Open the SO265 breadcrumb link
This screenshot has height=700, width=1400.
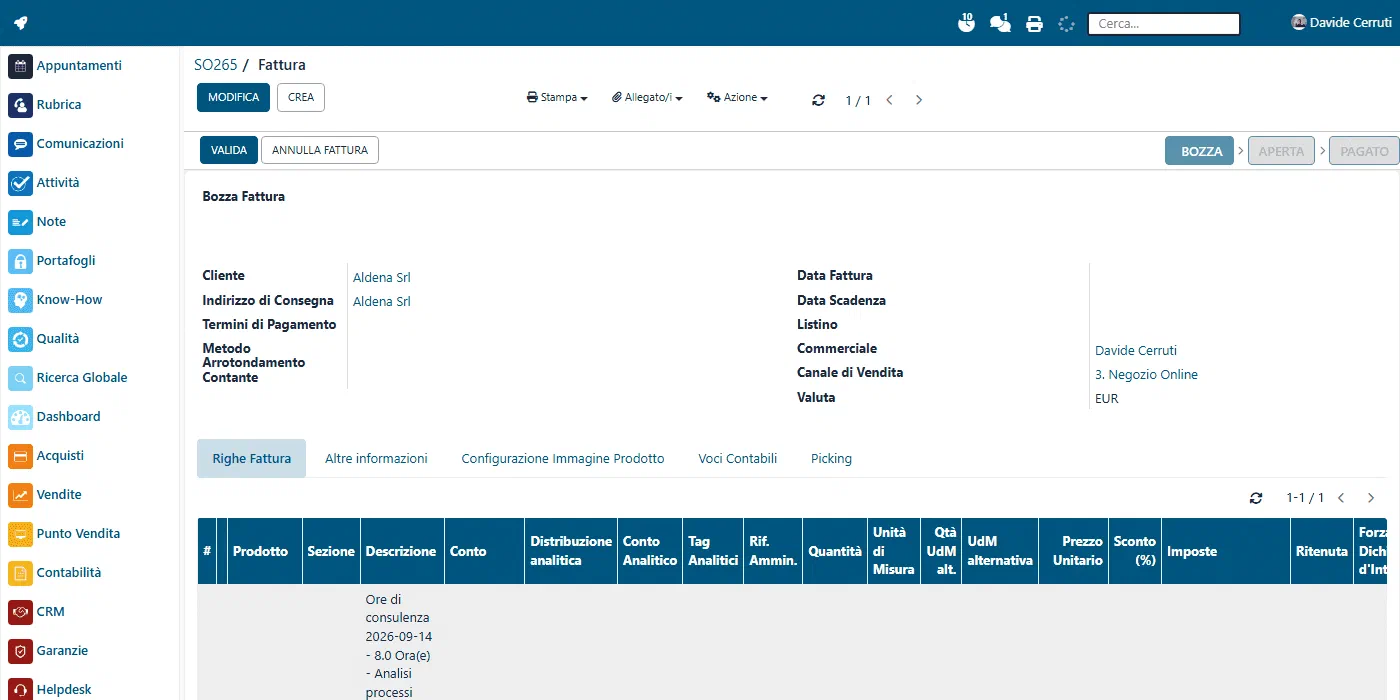pyautogui.click(x=216, y=65)
